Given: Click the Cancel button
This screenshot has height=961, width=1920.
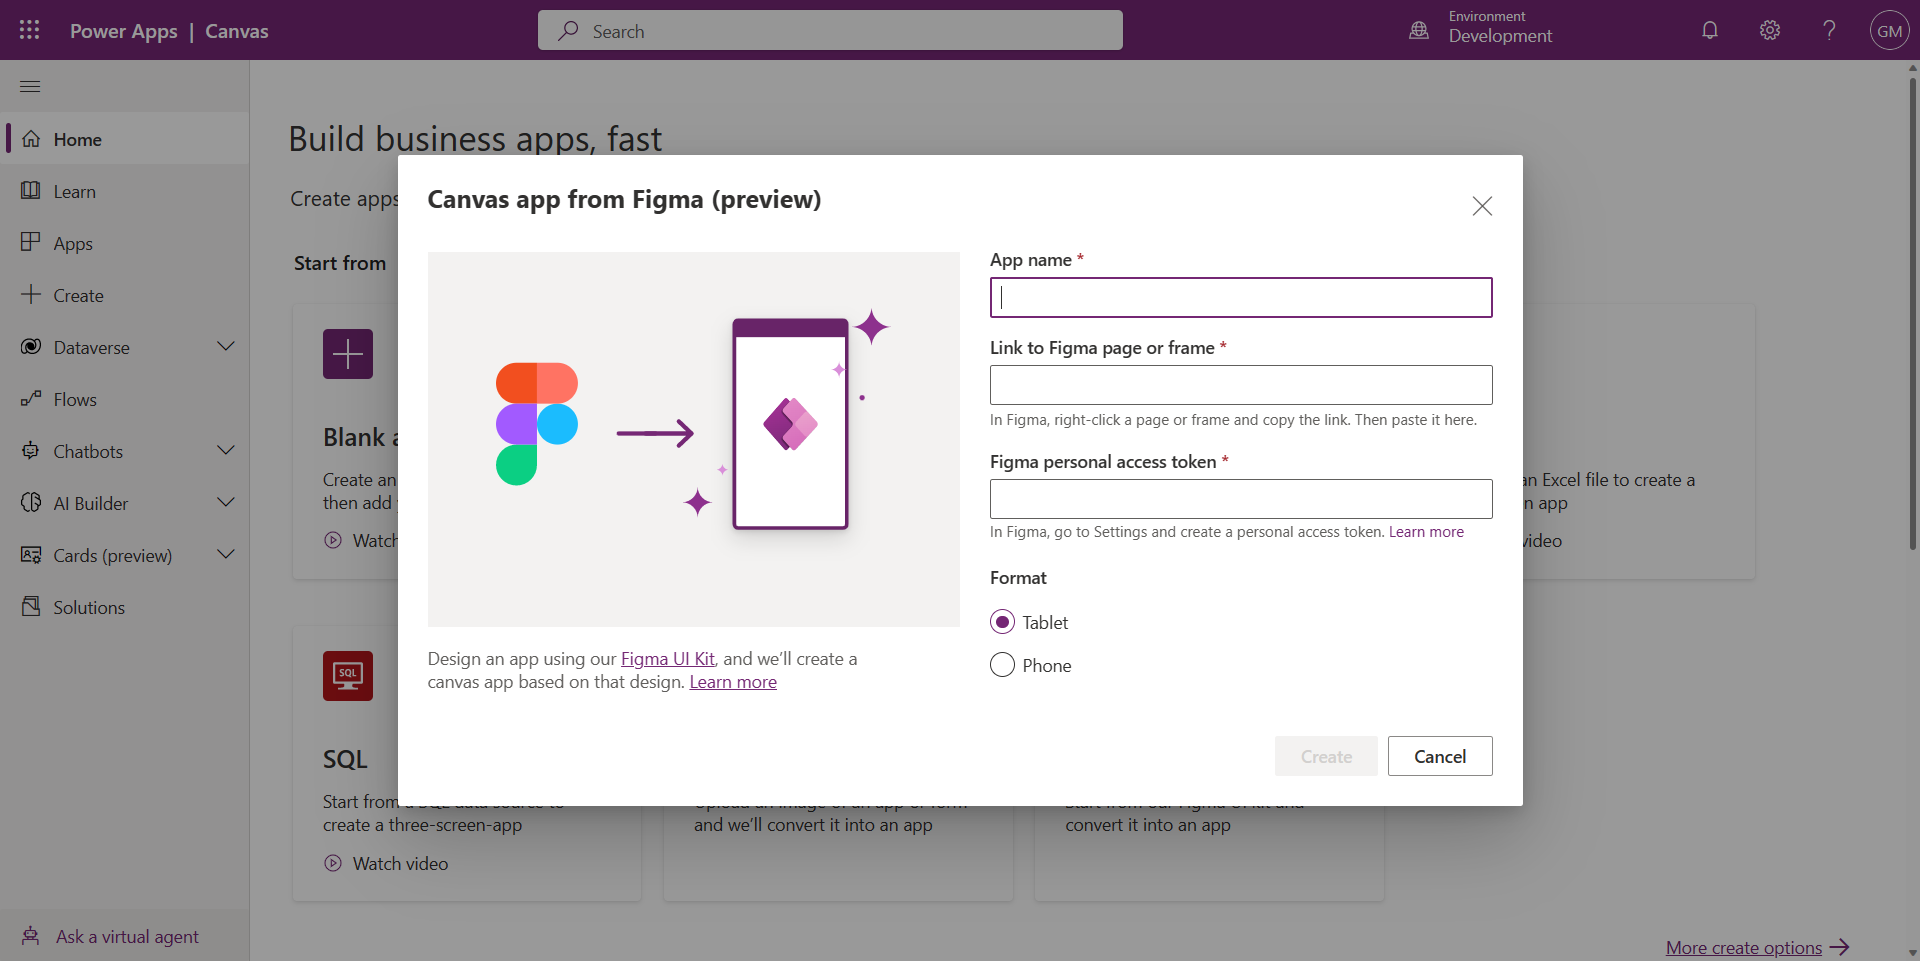Looking at the screenshot, I should (1440, 756).
